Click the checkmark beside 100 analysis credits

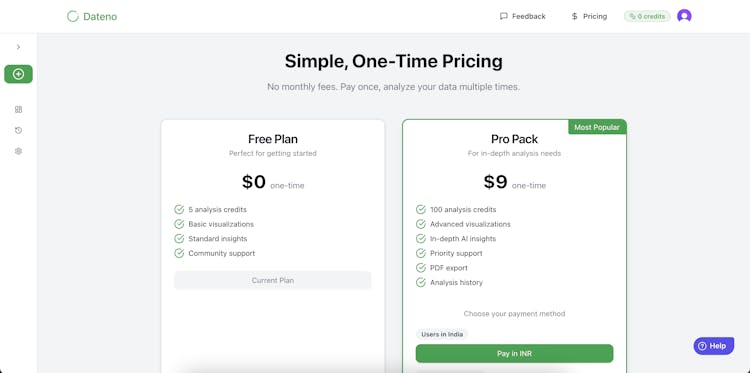[420, 209]
